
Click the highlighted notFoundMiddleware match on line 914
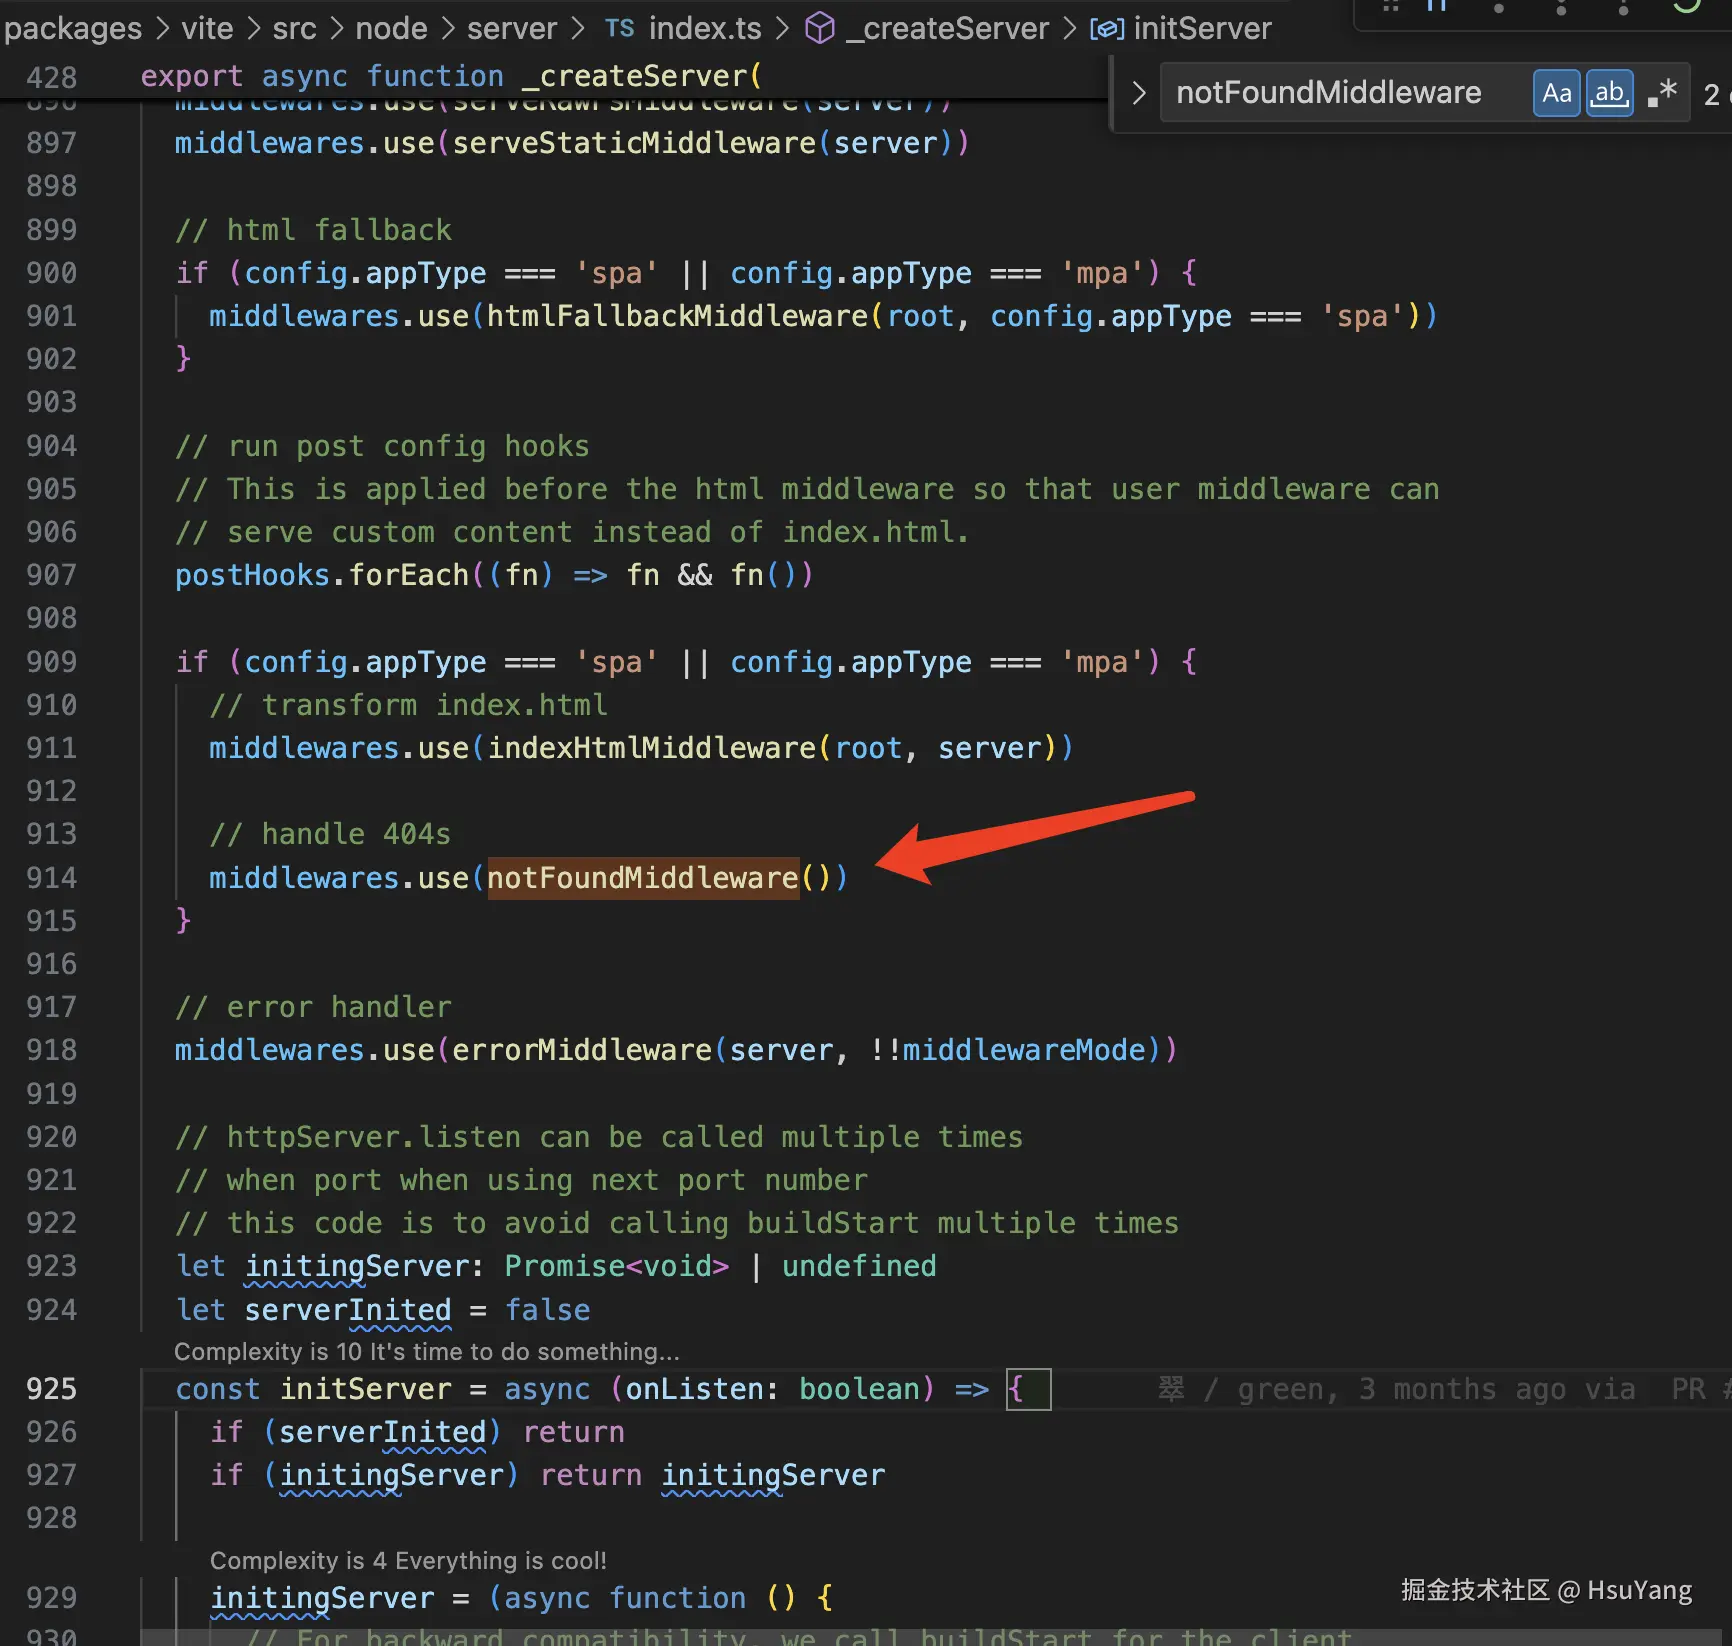pos(643,878)
